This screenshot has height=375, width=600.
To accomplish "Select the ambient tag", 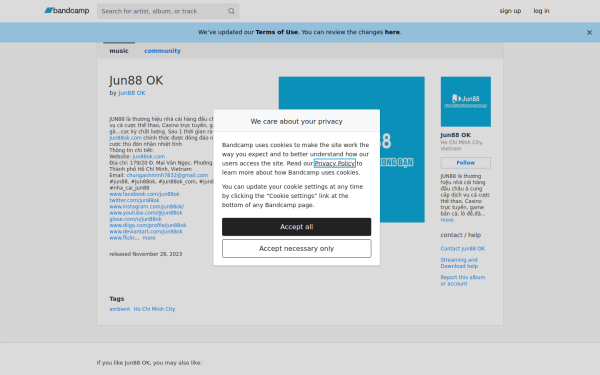I will pos(120,309).
